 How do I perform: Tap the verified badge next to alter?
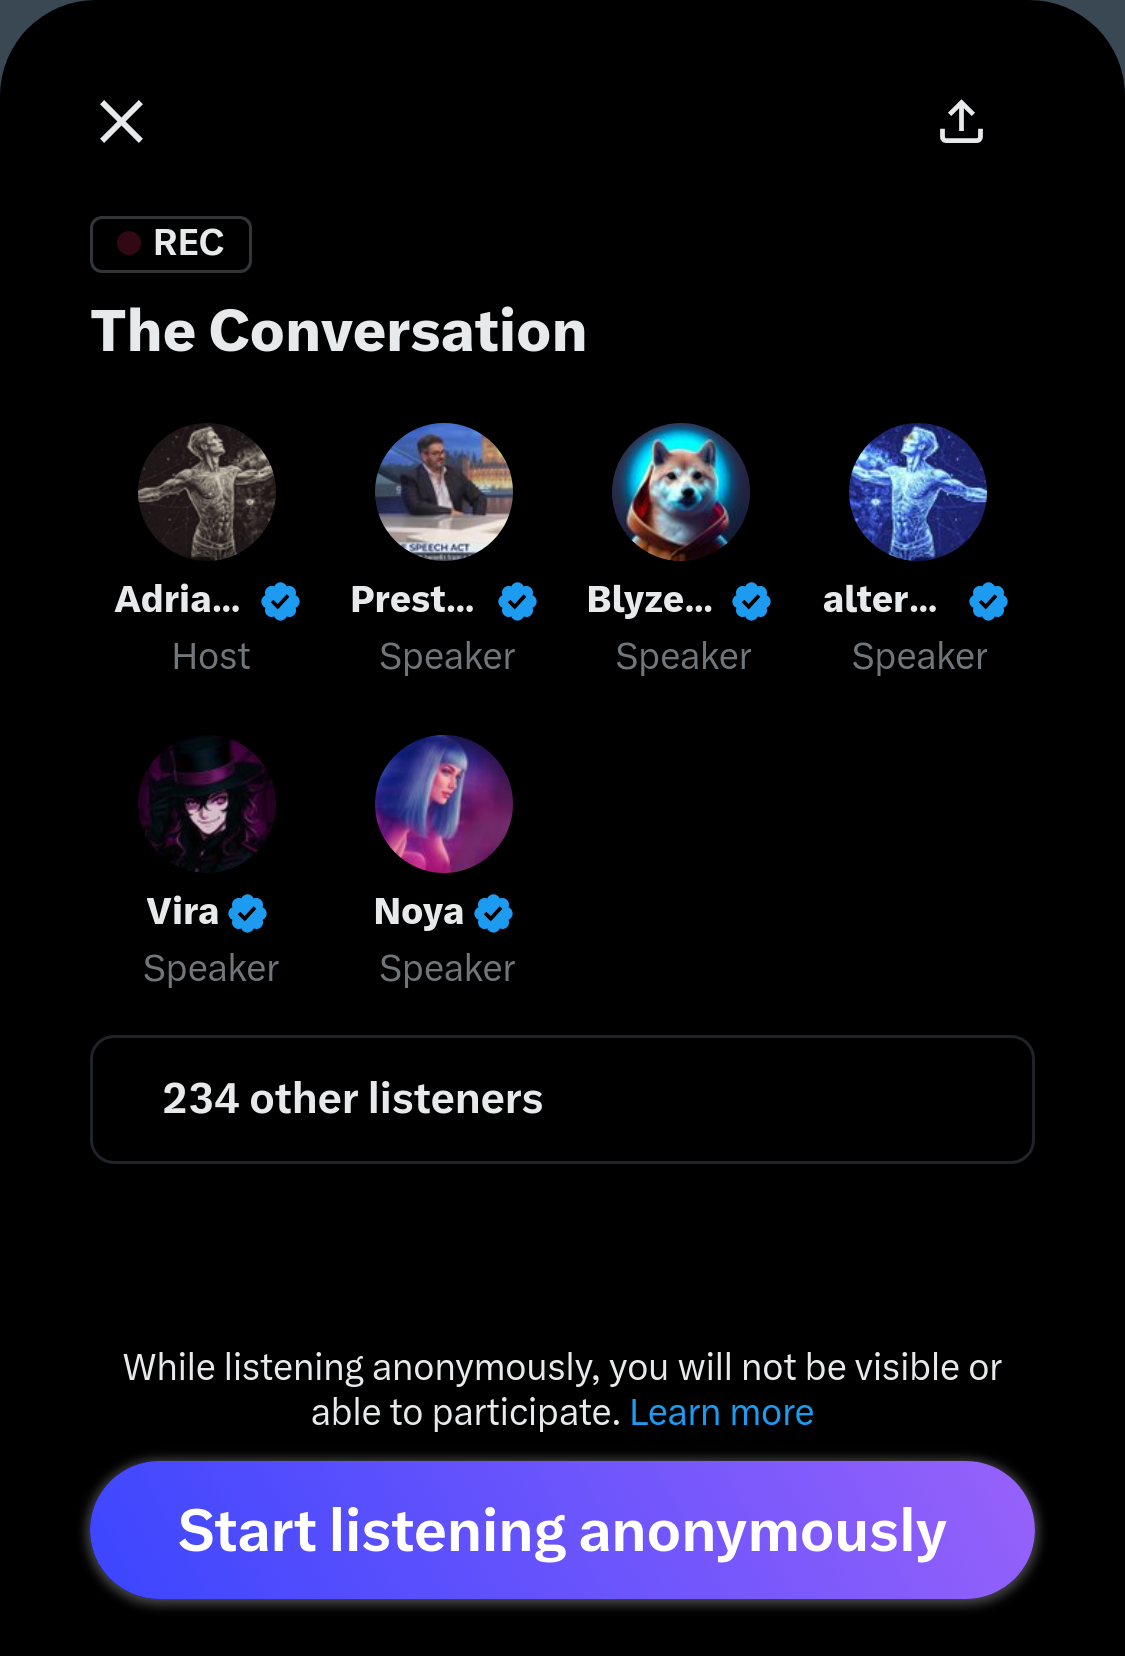[988, 601]
